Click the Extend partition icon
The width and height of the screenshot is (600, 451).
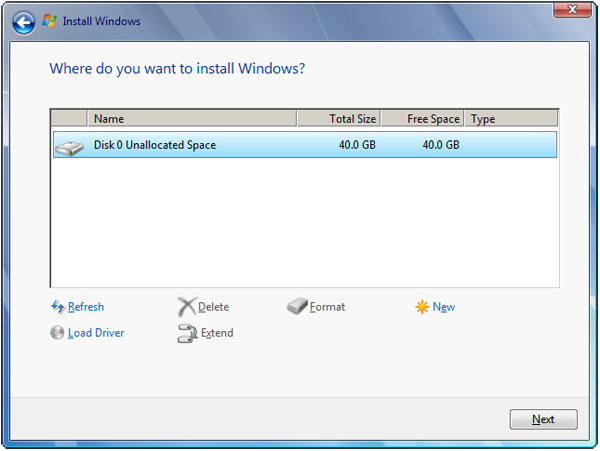(187, 333)
